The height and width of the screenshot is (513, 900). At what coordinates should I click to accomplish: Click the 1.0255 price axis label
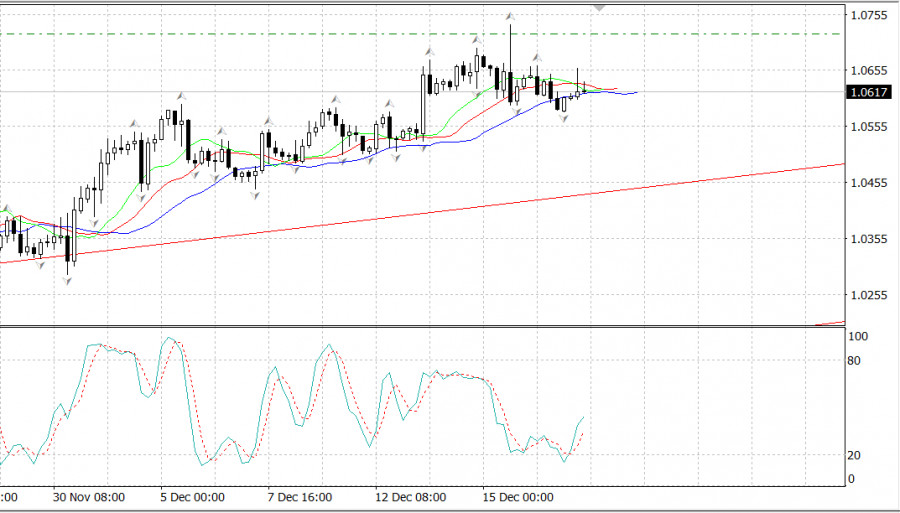click(x=868, y=295)
